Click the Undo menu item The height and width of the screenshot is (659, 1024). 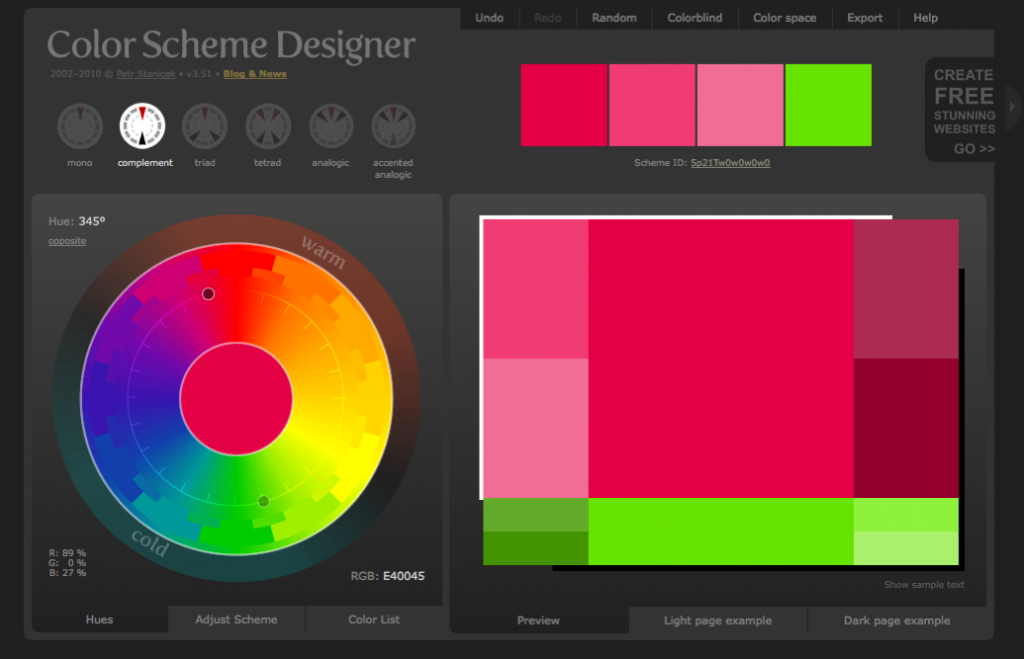[x=489, y=18]
